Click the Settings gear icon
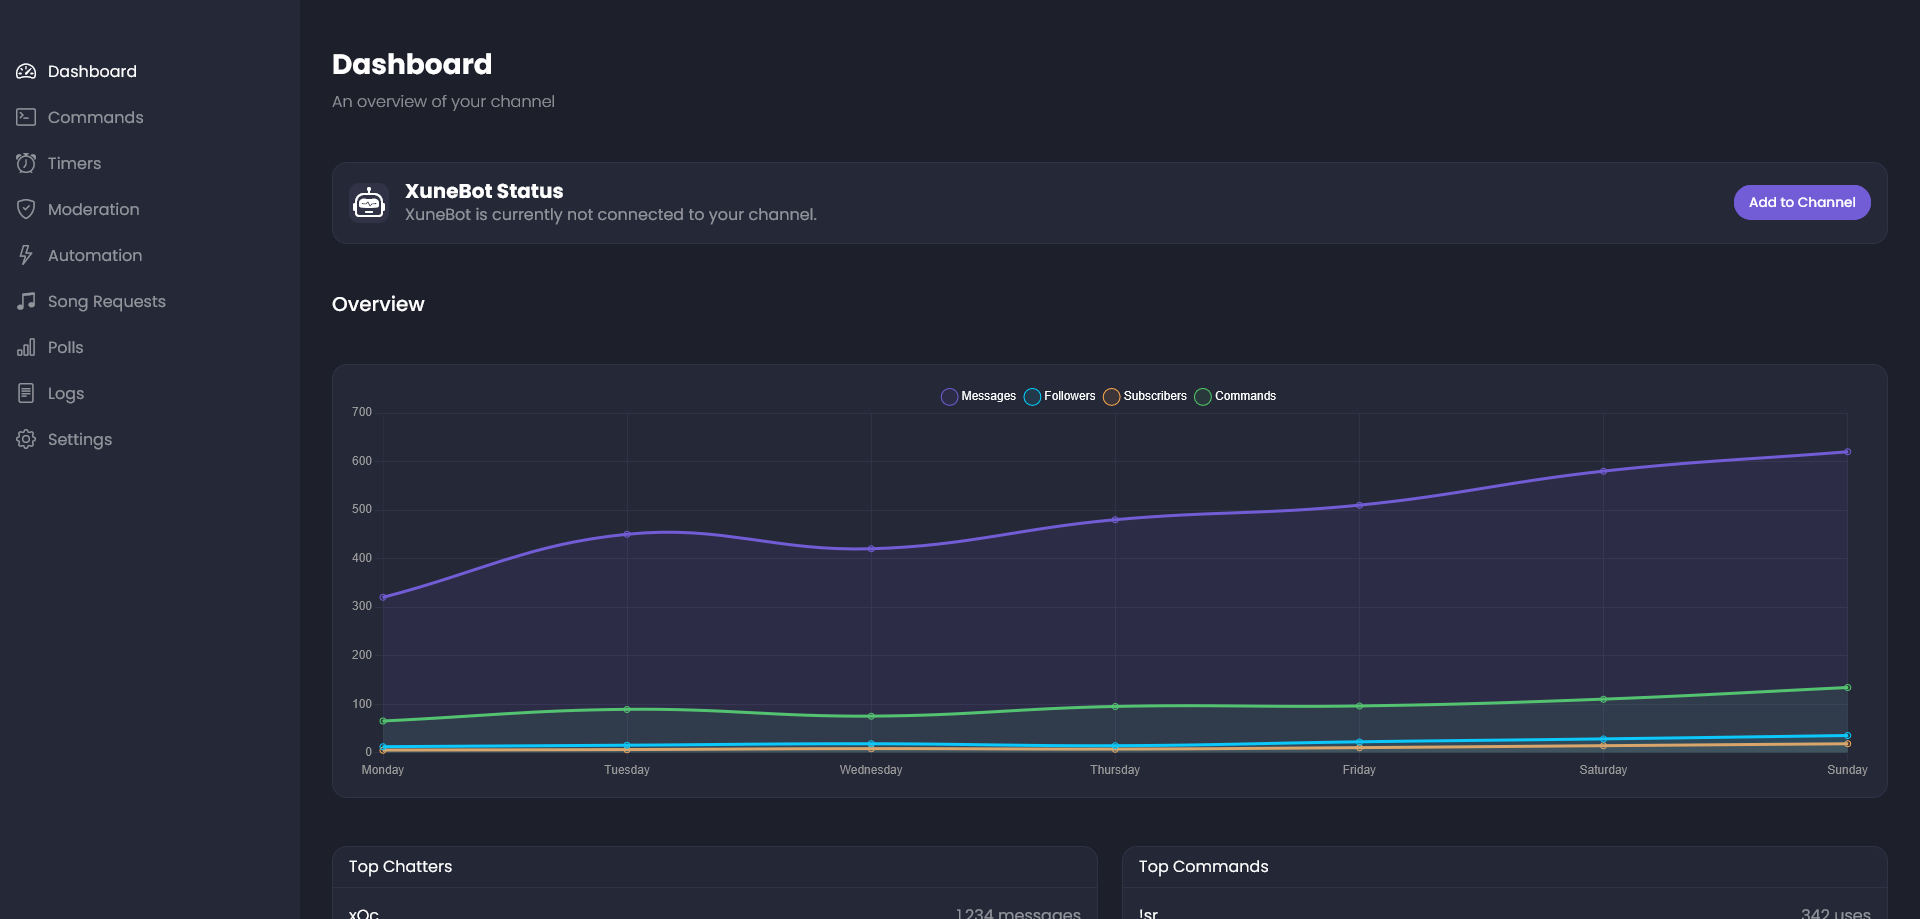Image resolution: width=1920 pixels, height=919 pixels. point(26,439)
